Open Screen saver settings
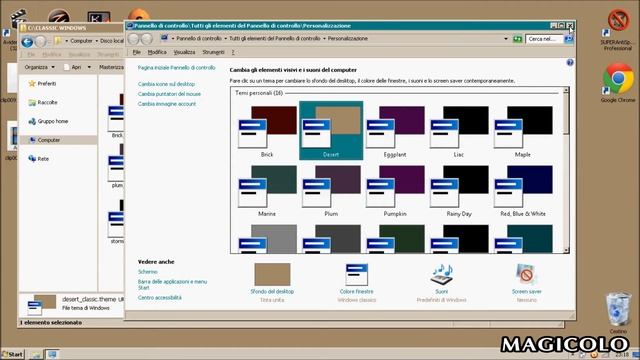Screen dimensions: 640x360 (527, 282)
